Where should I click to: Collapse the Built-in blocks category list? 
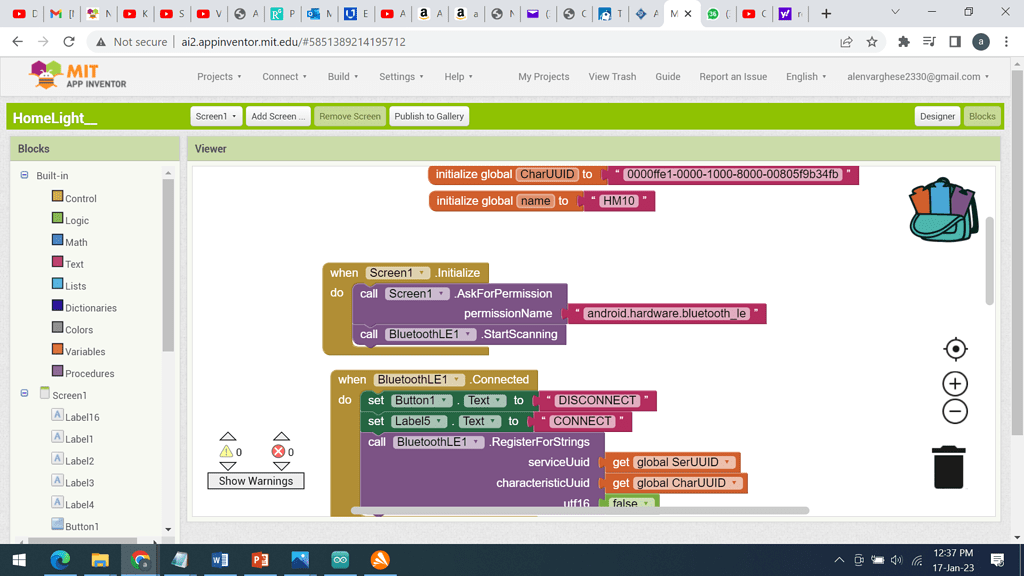coord(22,175)
